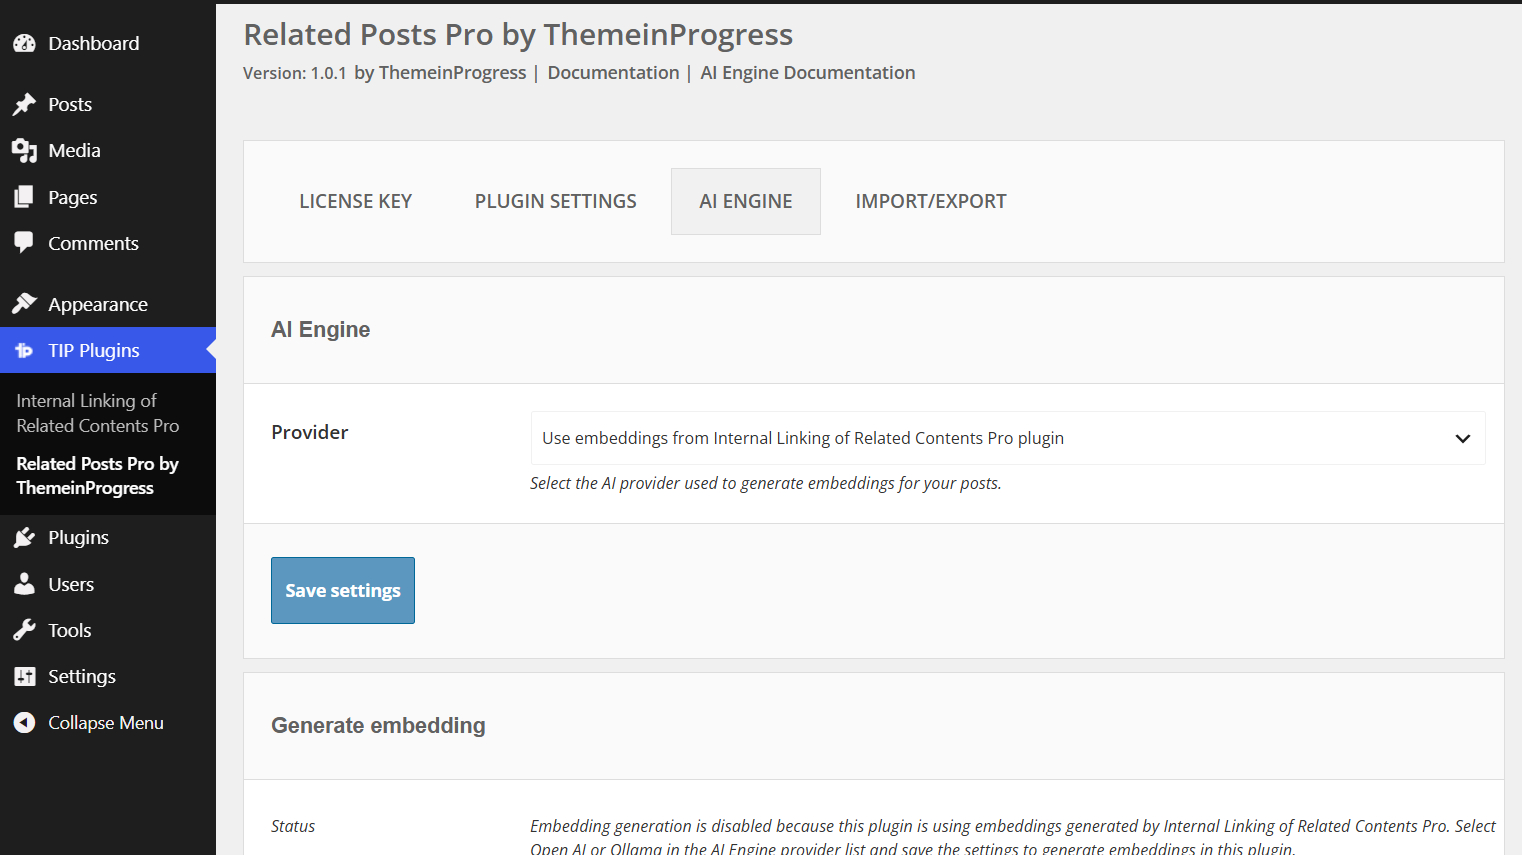Open the IMPORT/EXPORT tab
Image resolution: width=1522 pixels, height=855 pixels.
pyautogui.click(x=930, y=201)
